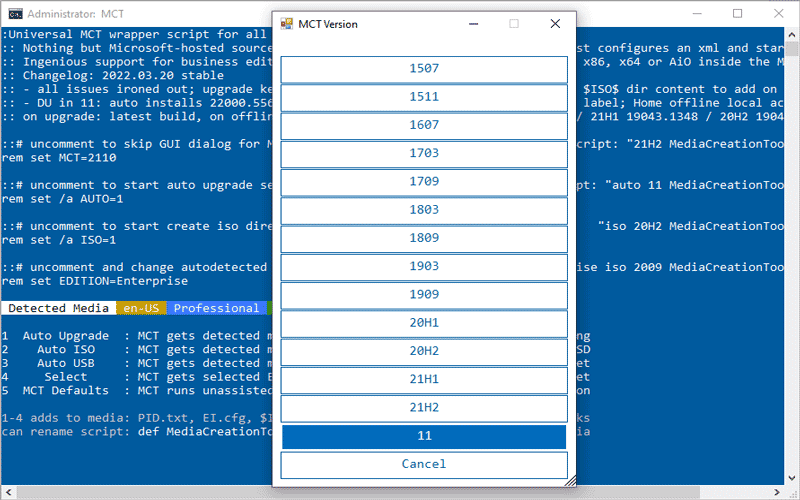Viewport: 800px width, 500px height.
Task: Select the 1703 version button
Action: 424,154
